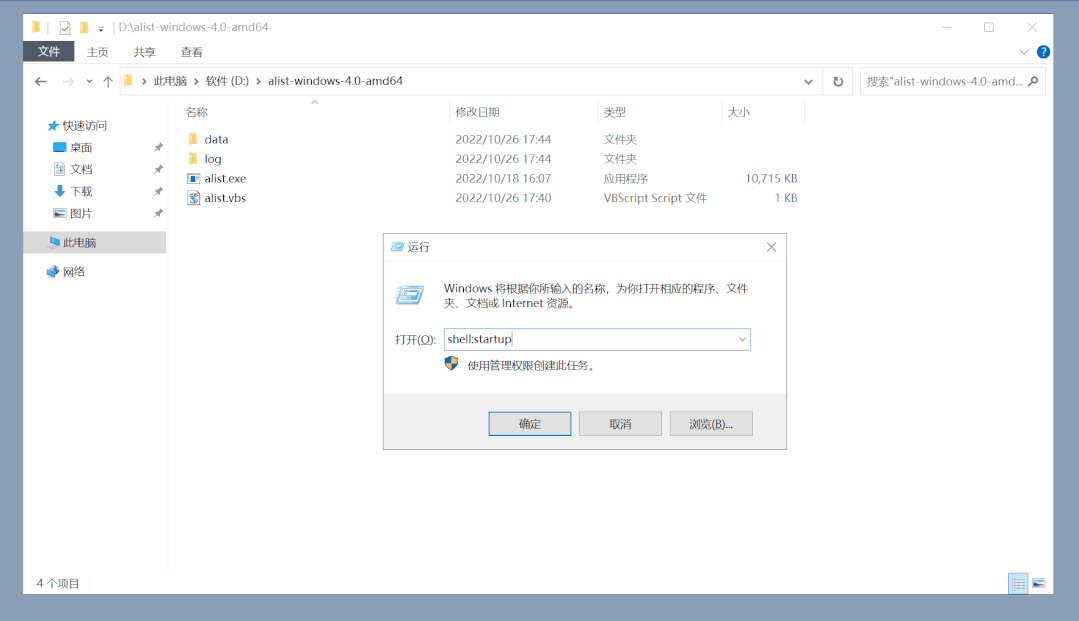The width and height of the screenshot is (1079, 621).
Task: Go up one folder level
Action: [108, 81]
